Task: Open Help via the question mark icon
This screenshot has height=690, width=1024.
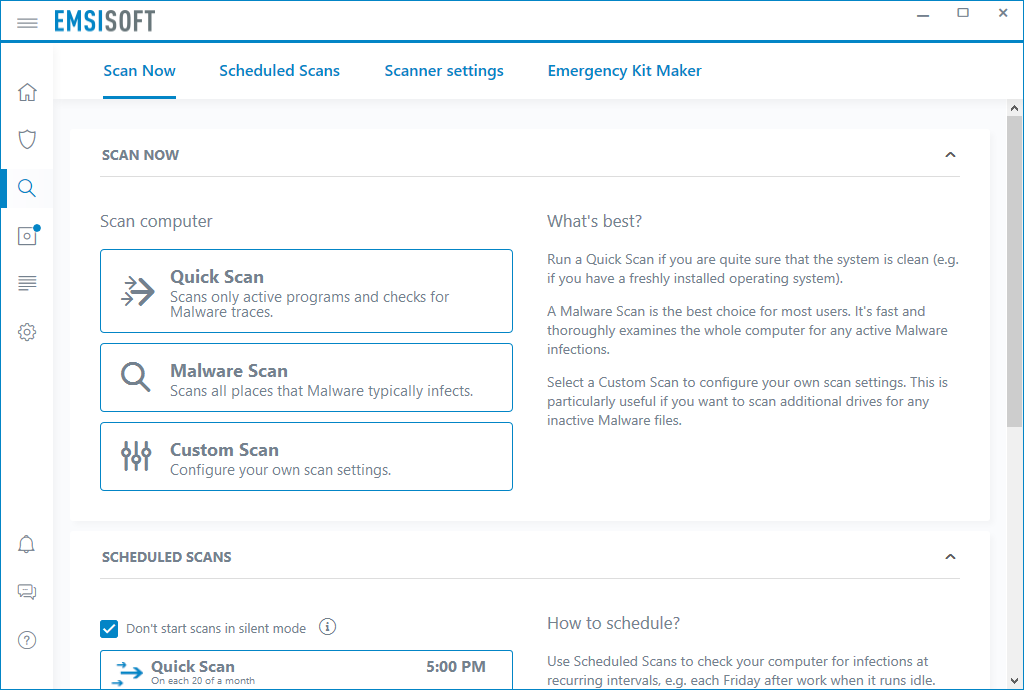Action: (x=27, y=639)
